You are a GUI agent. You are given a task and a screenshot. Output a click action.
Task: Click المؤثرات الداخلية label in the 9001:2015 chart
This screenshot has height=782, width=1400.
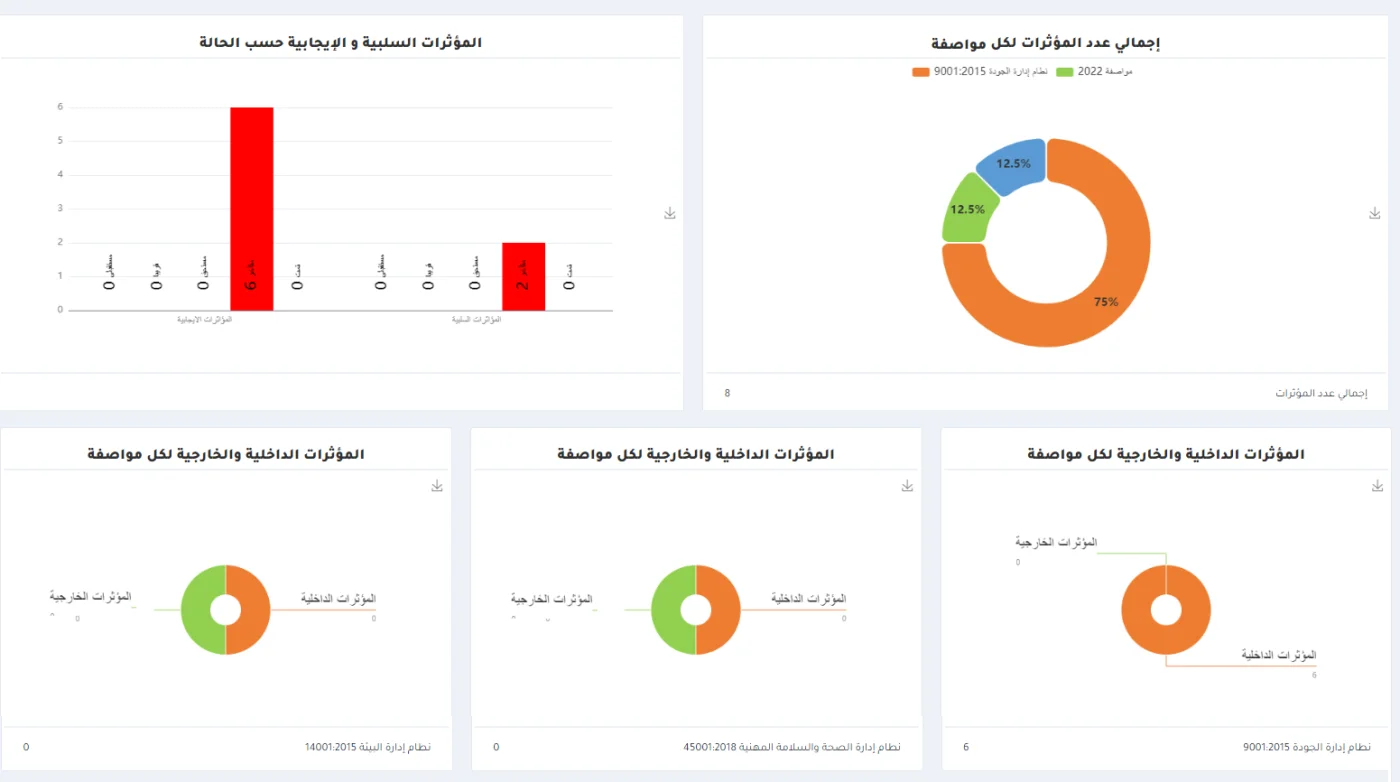1279,655
